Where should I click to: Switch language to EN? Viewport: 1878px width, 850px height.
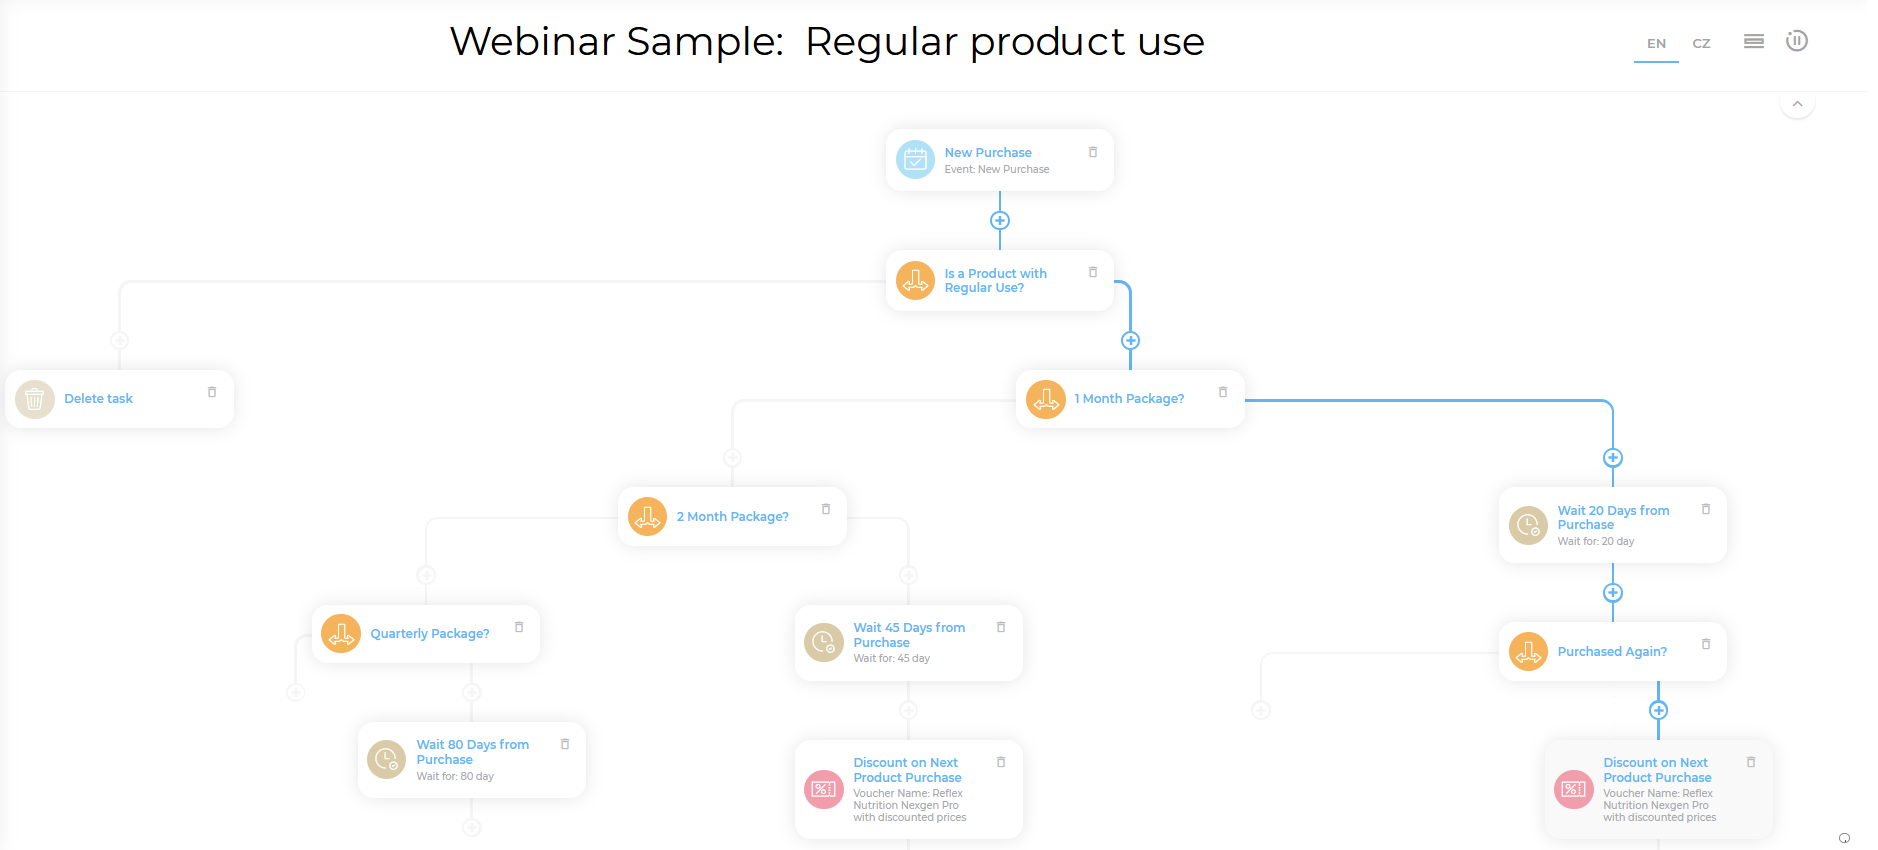click(1656, 43)
